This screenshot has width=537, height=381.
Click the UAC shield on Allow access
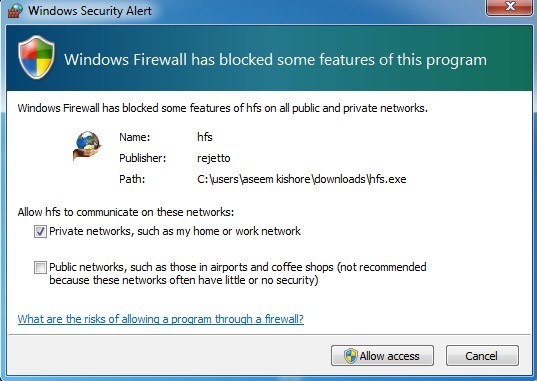pos(351,356)
